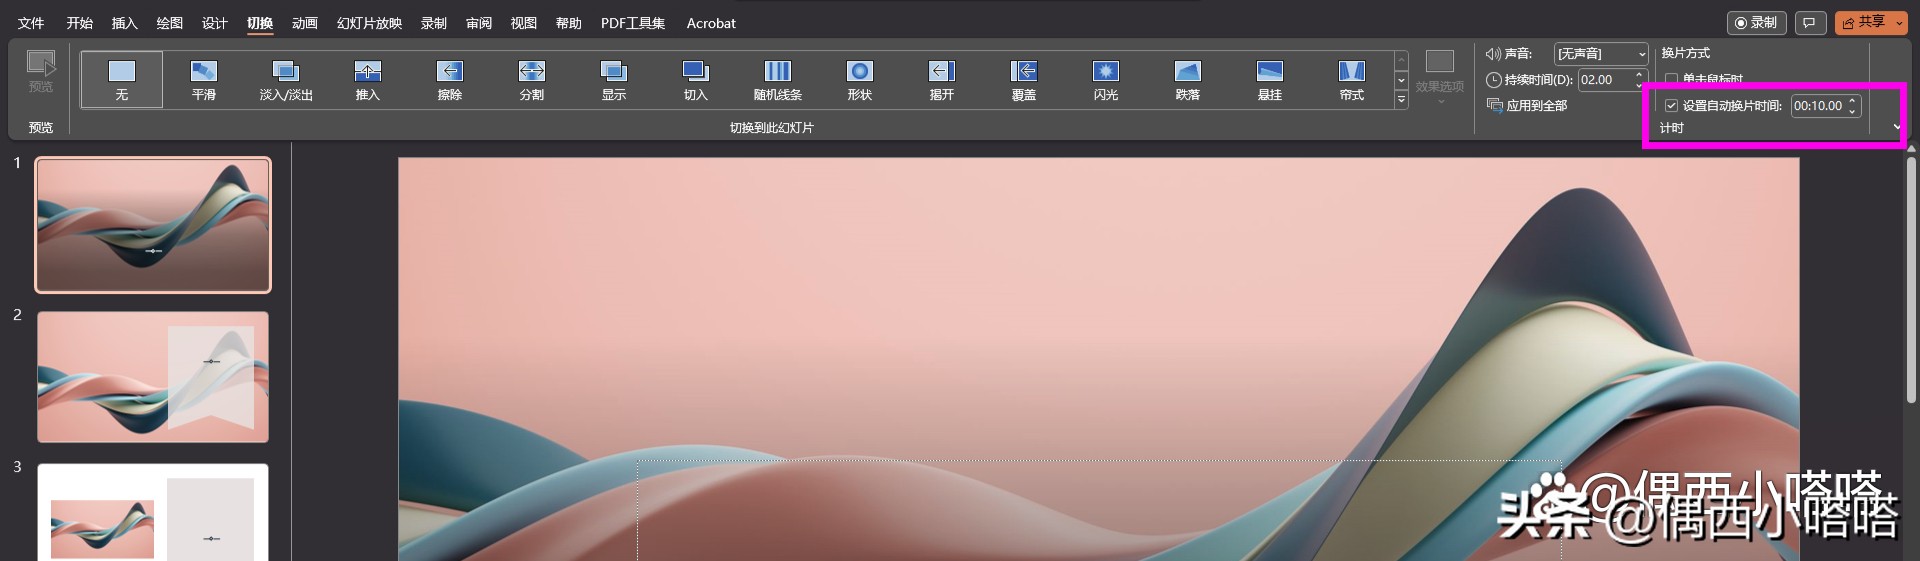Open the Acrobat tab
Viewport: 1920px width, 561px height.
click(711, 23)
